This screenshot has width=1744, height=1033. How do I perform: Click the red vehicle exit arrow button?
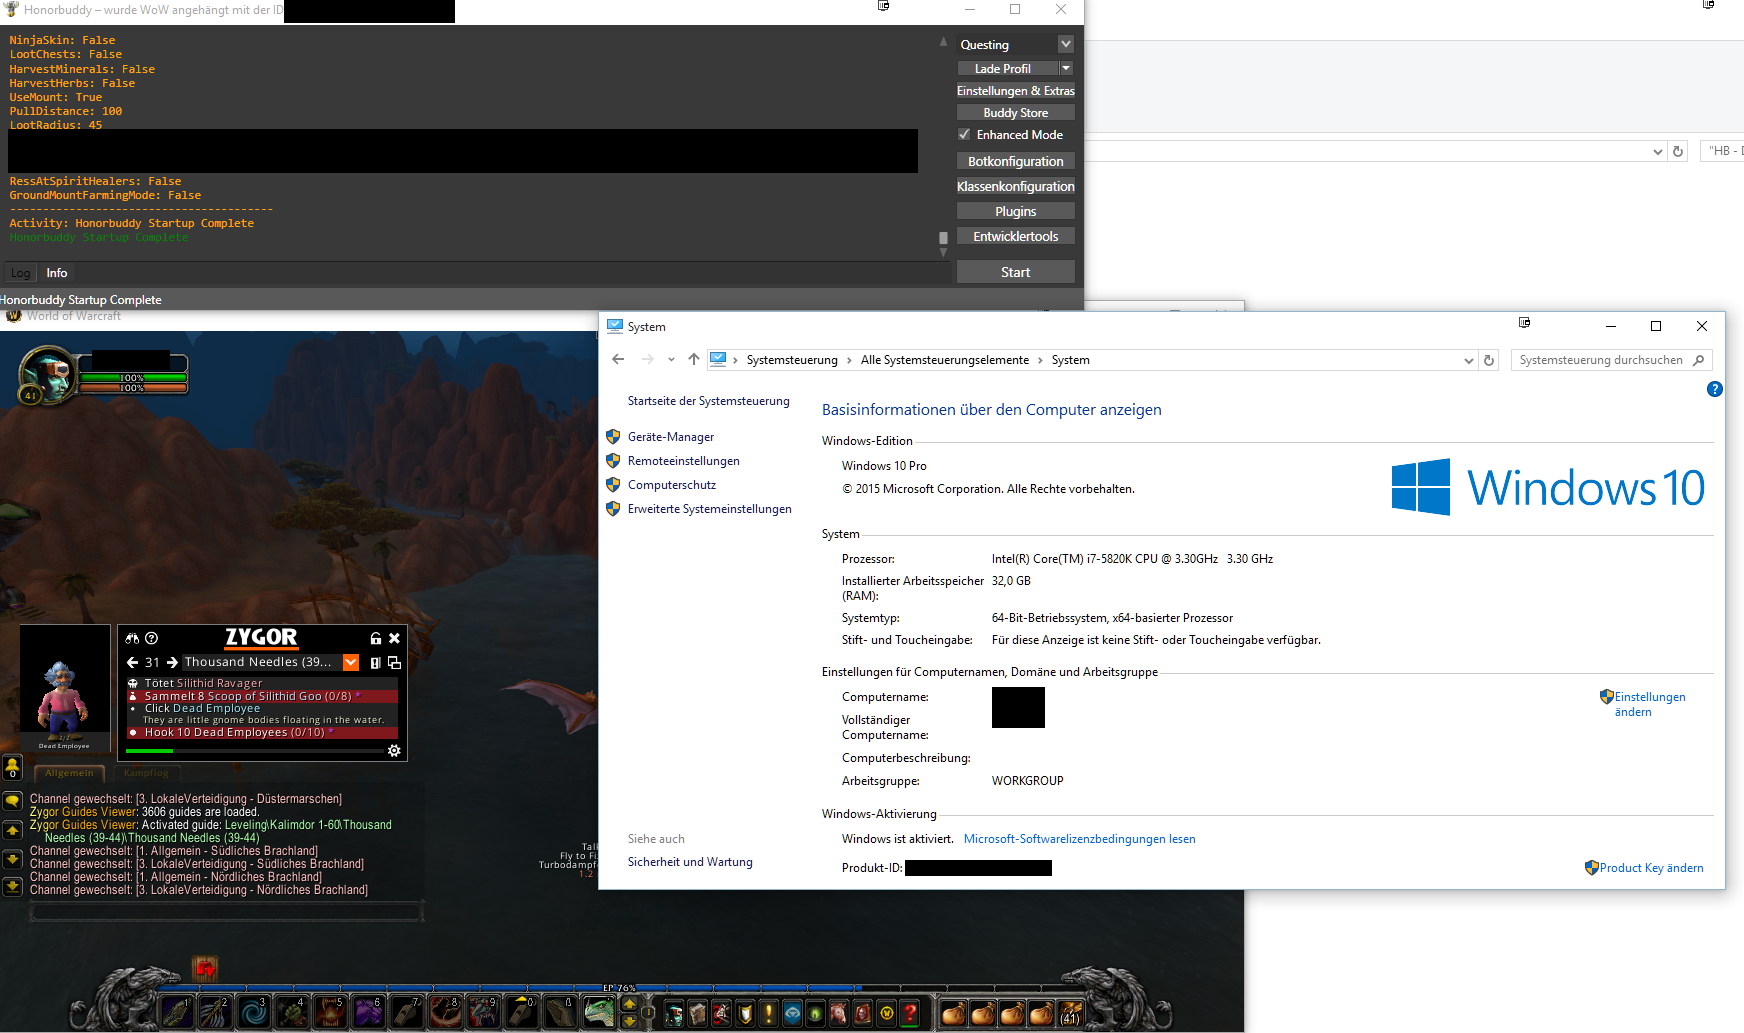click(205, 968)
